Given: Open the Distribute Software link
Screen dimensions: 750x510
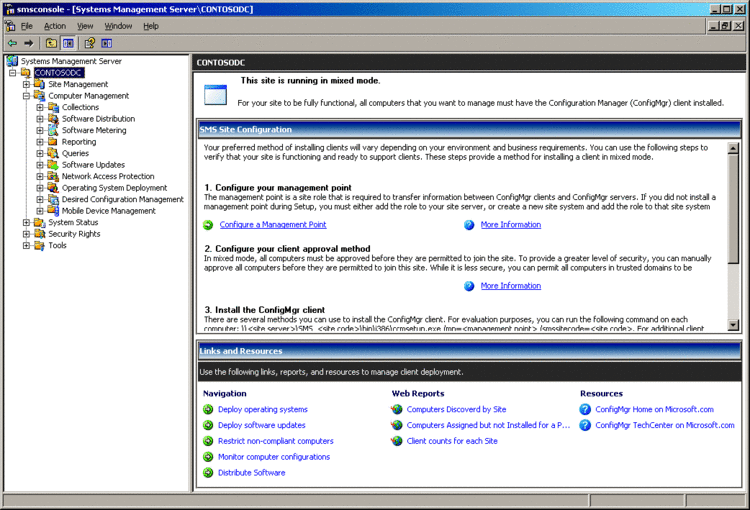Looking at the screenshot, I should coord(251,473).
